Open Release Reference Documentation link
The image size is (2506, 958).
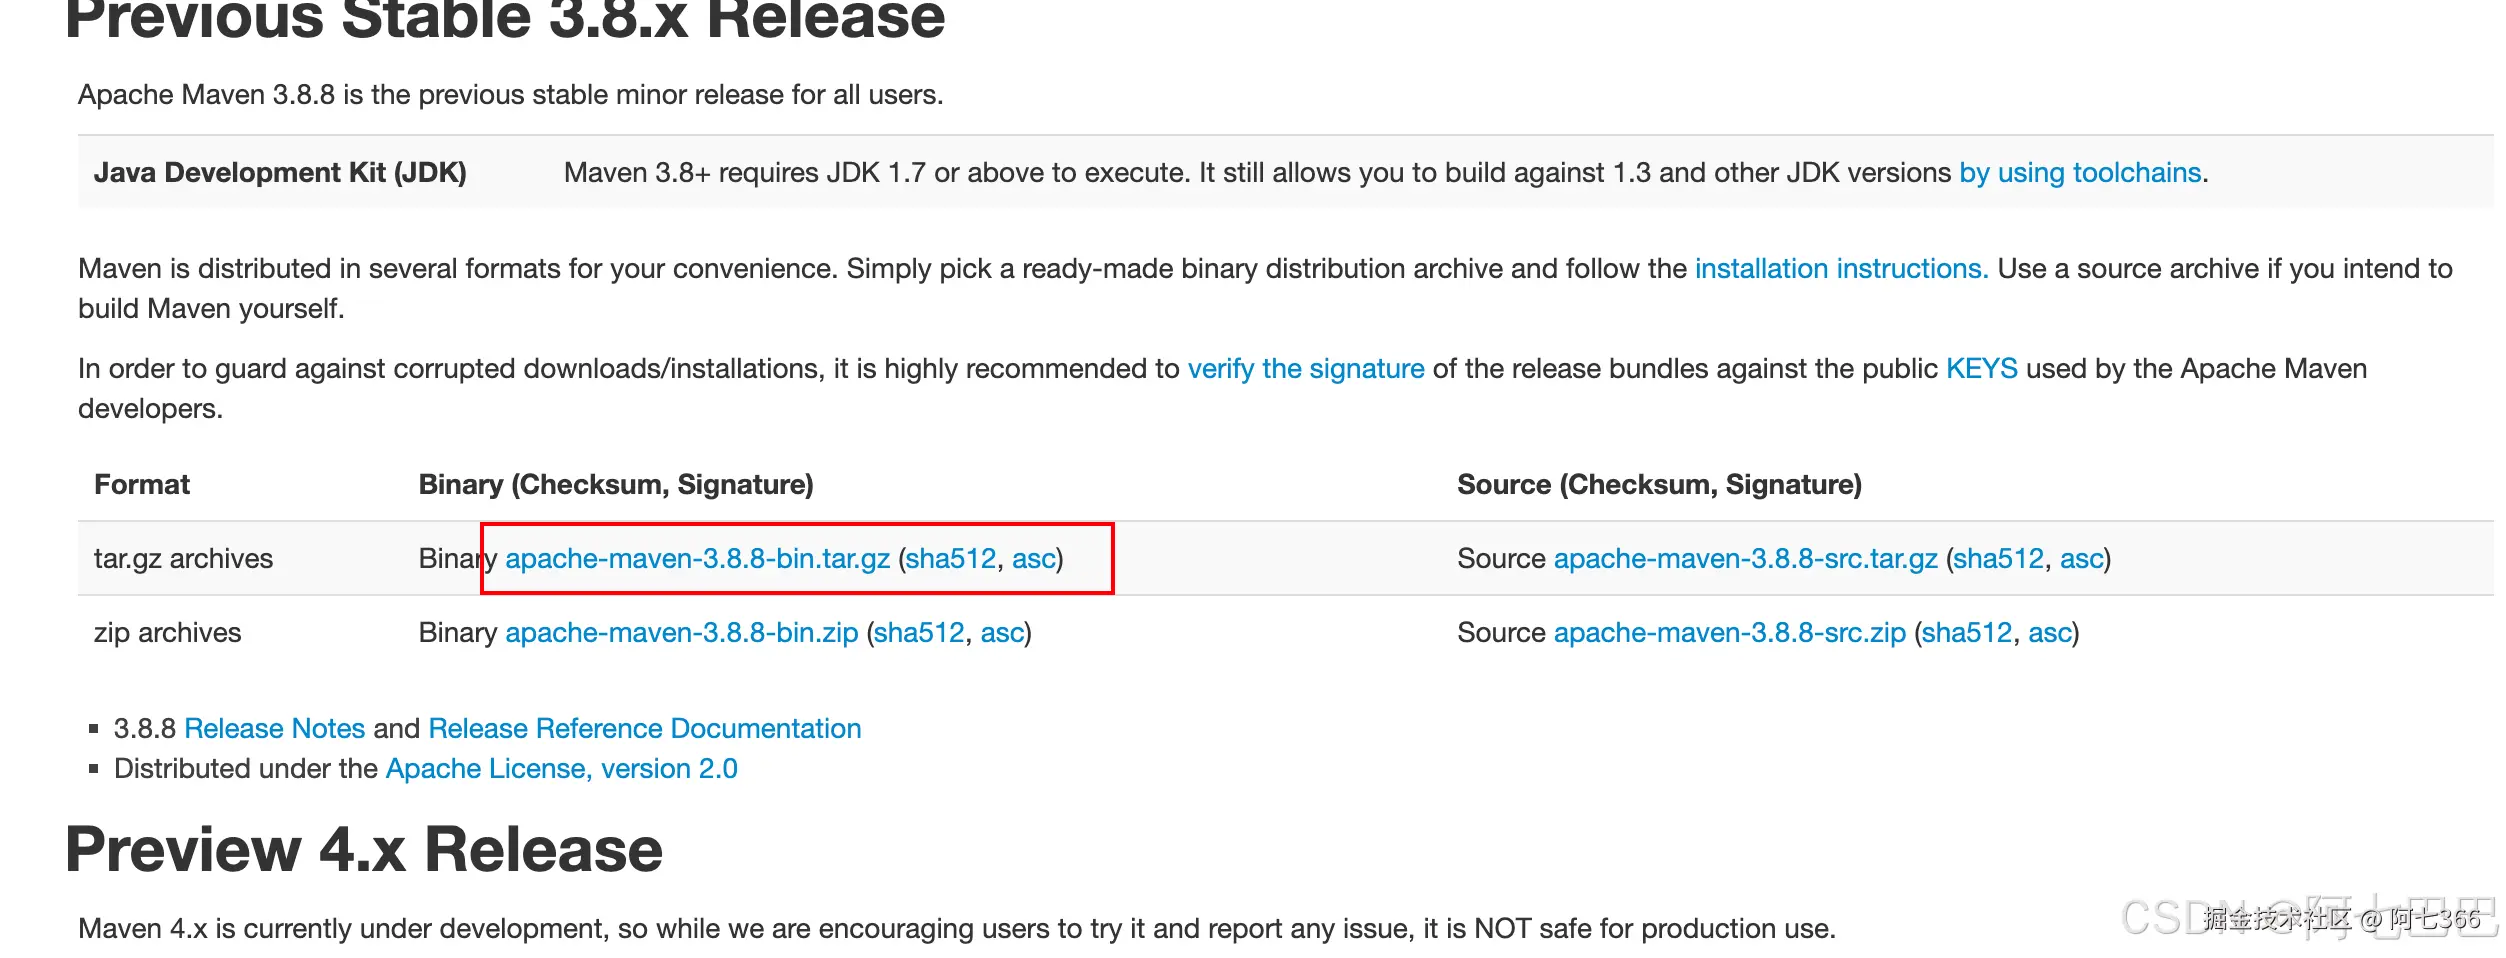(644, 729)
